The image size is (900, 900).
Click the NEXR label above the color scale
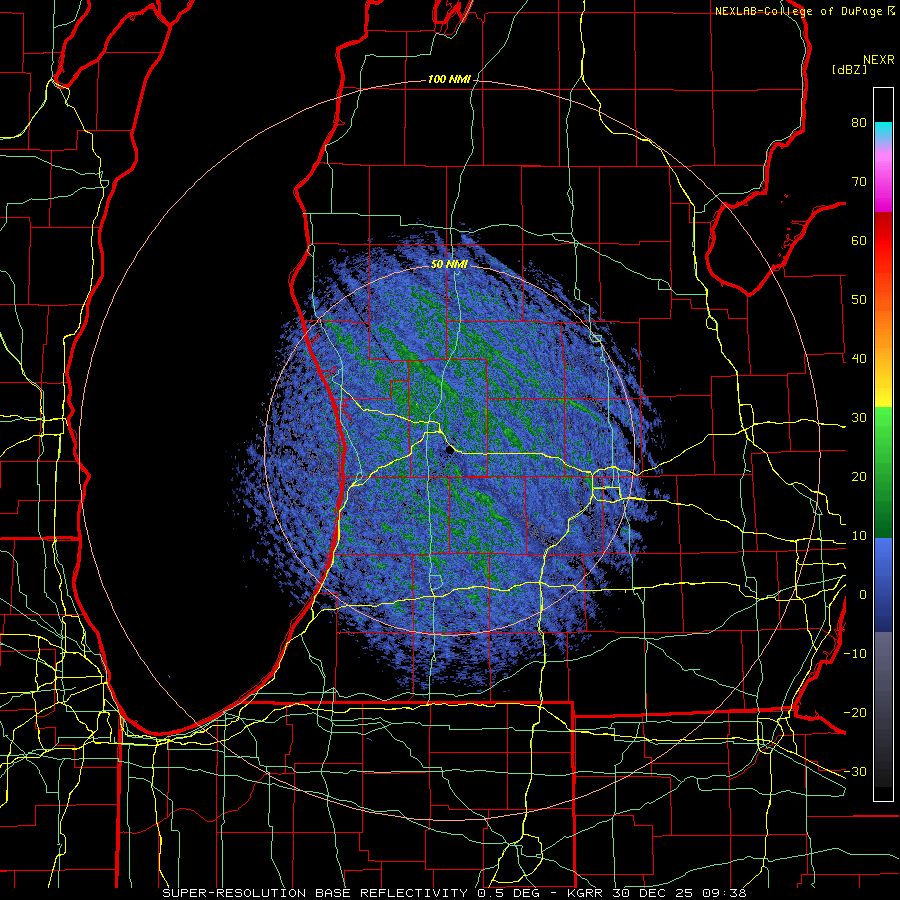point(878,60)
